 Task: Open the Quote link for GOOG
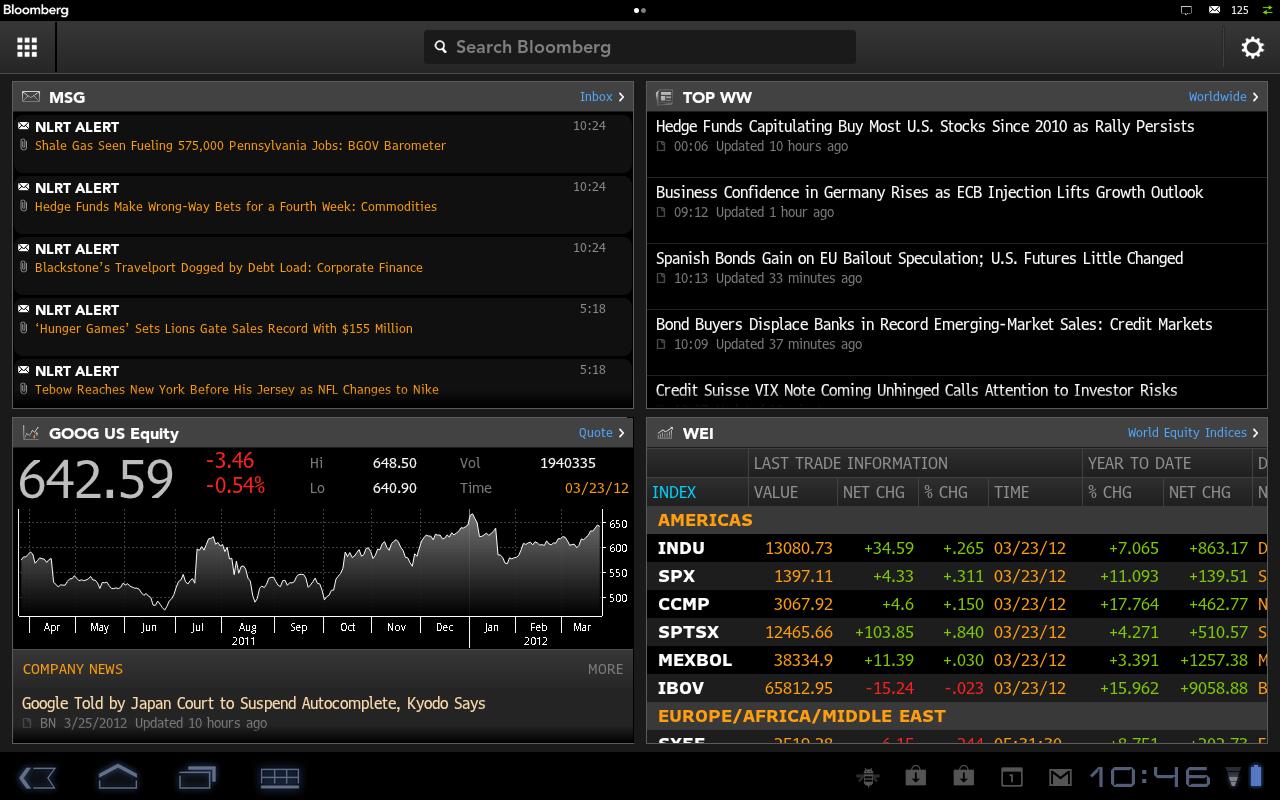coord(596,433)
